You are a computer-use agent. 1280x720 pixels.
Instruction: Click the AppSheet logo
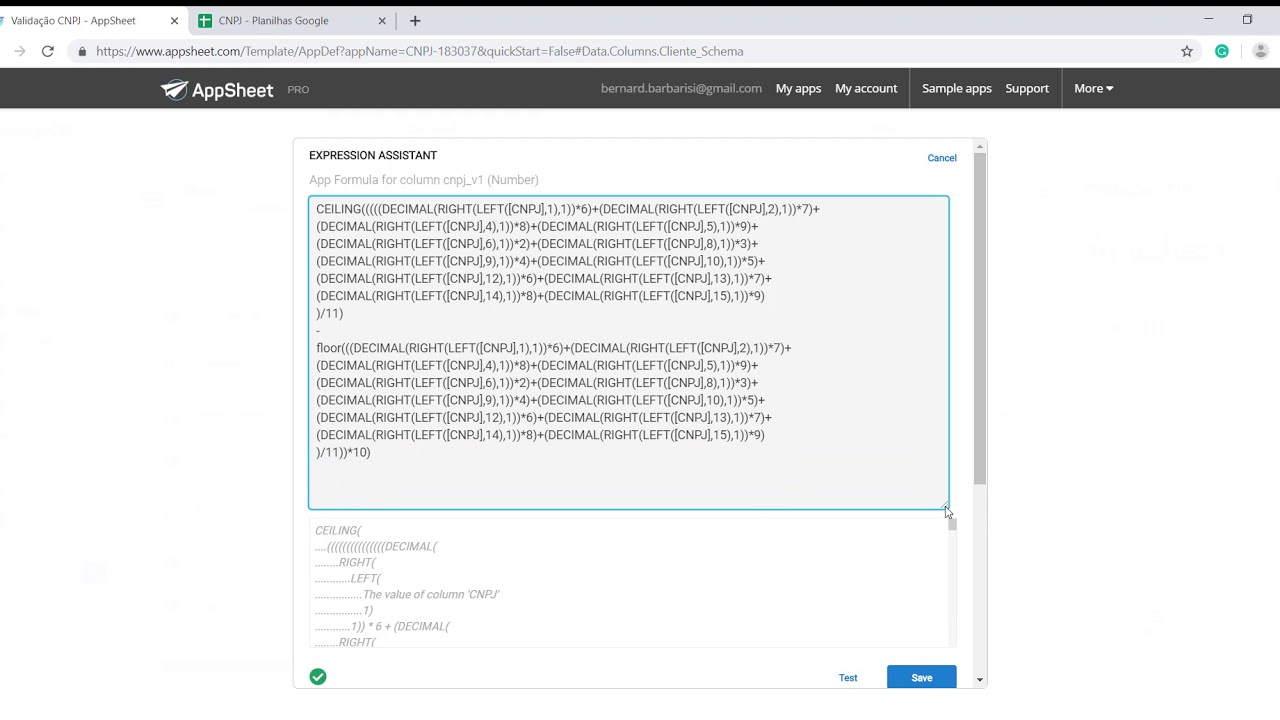click(217, 89)
